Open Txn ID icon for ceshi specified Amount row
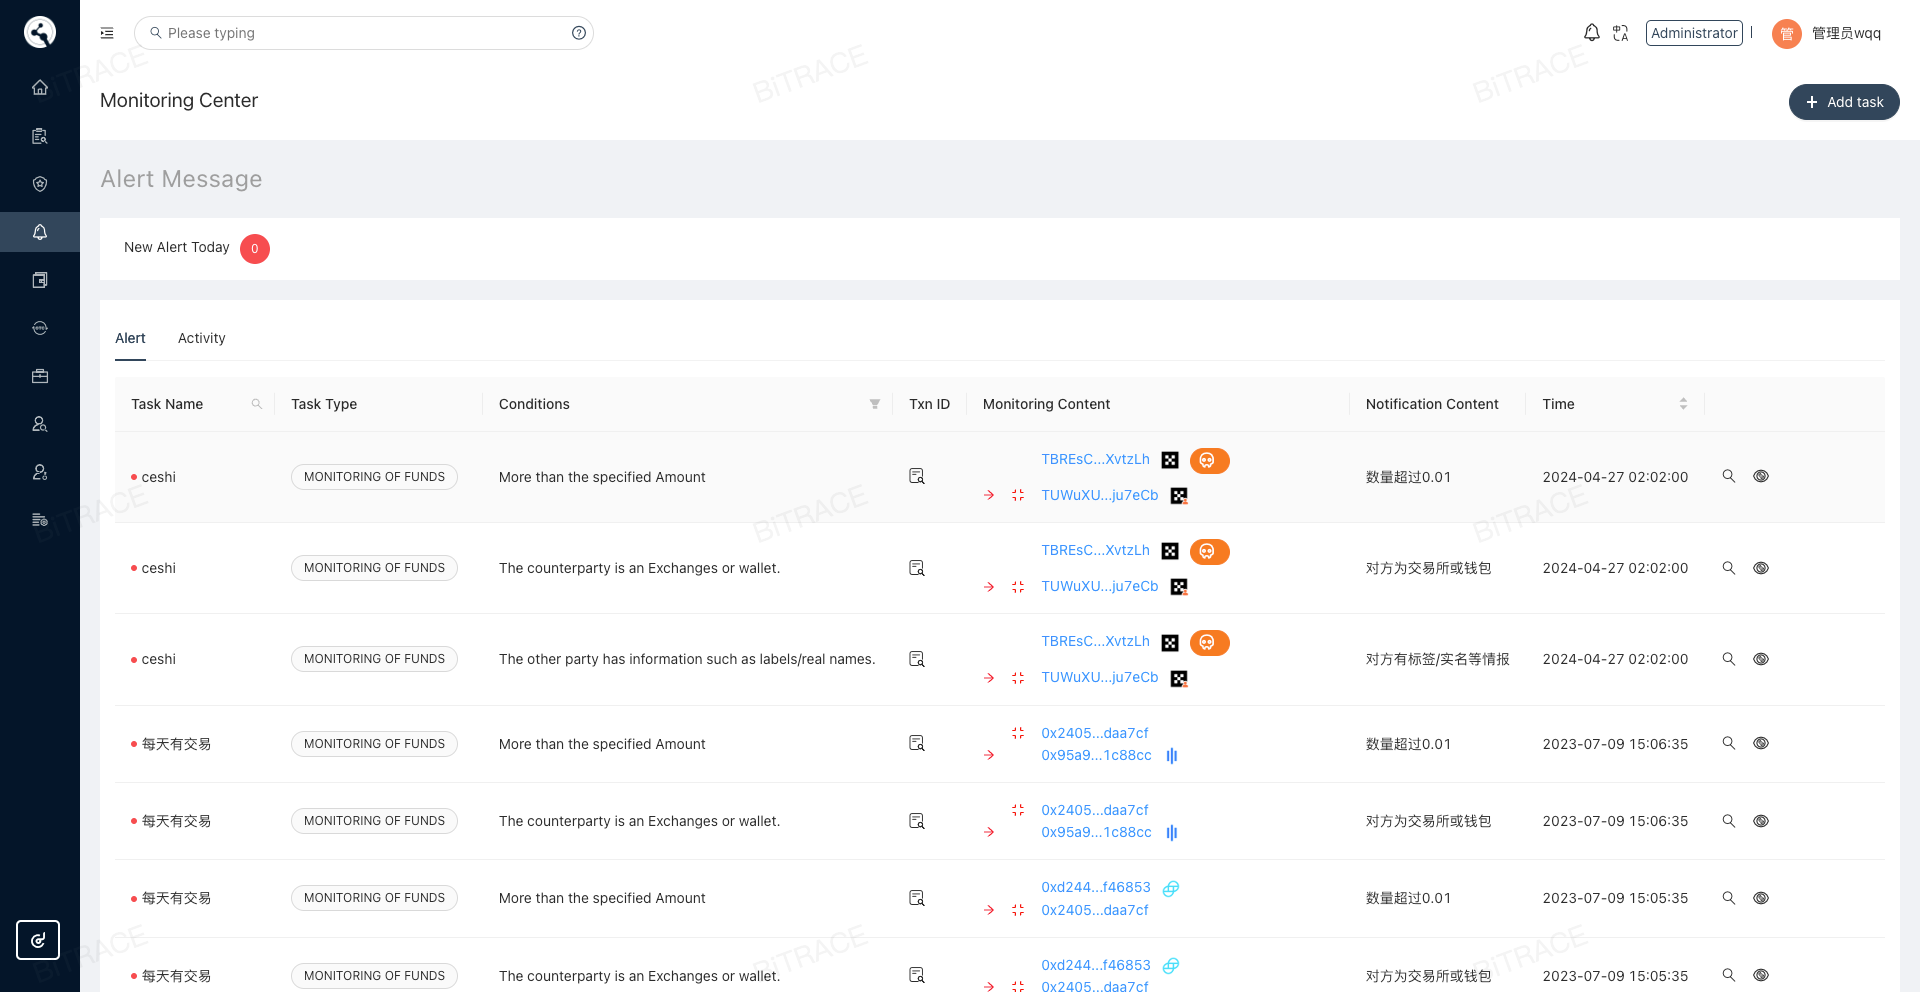The width and height of the screenshot is (1920, 992). pyautogui.click(x=917, y=476)
